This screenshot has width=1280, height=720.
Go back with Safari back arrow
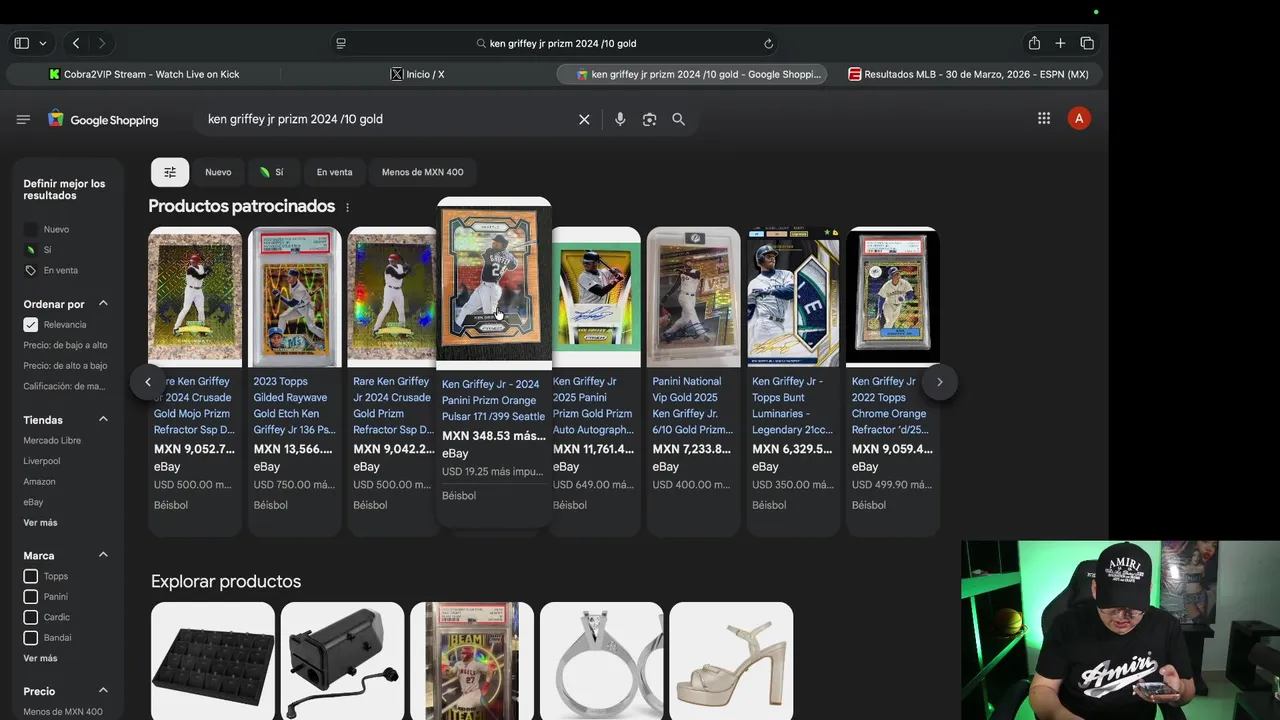click(x=76, y=43)
